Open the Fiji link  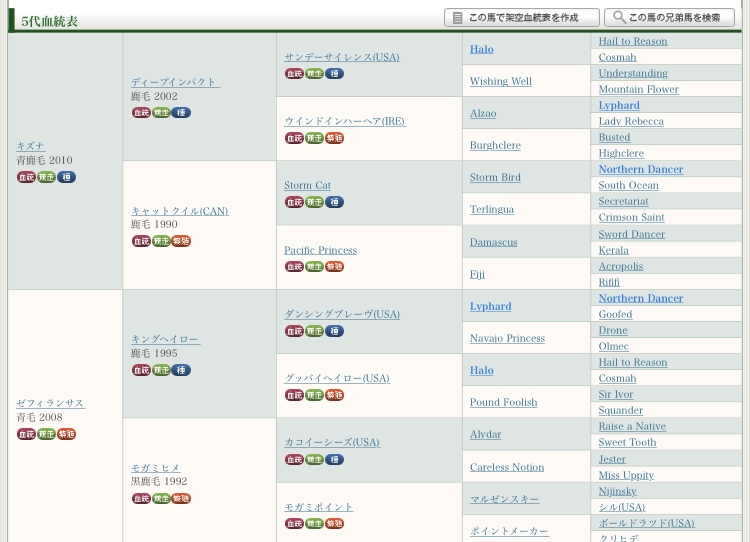click(x=477, y=275)
